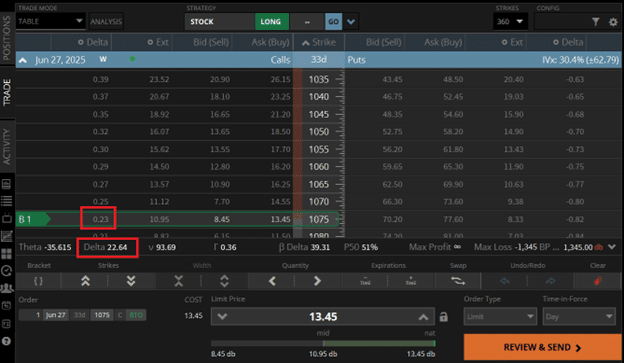The image size is (624, 363).
Task: Click the calls Delta column header
Action: [x=93, y=42]
